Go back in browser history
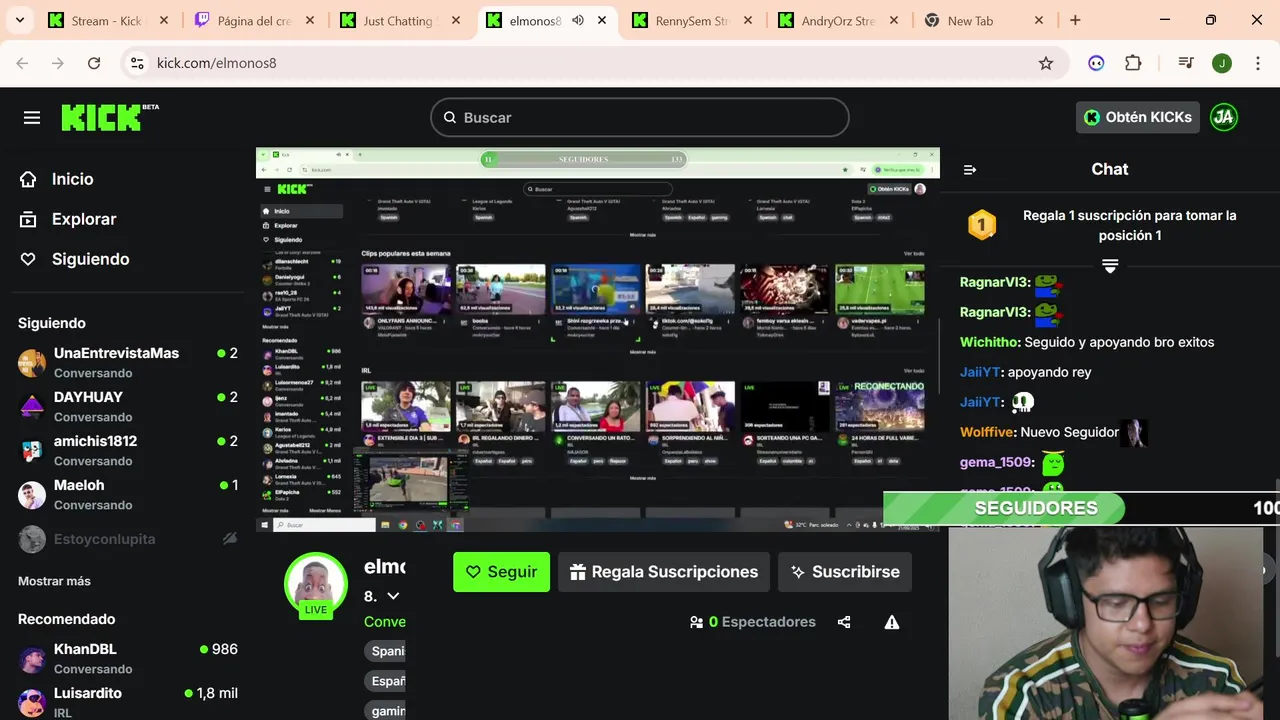 point(22,63)
